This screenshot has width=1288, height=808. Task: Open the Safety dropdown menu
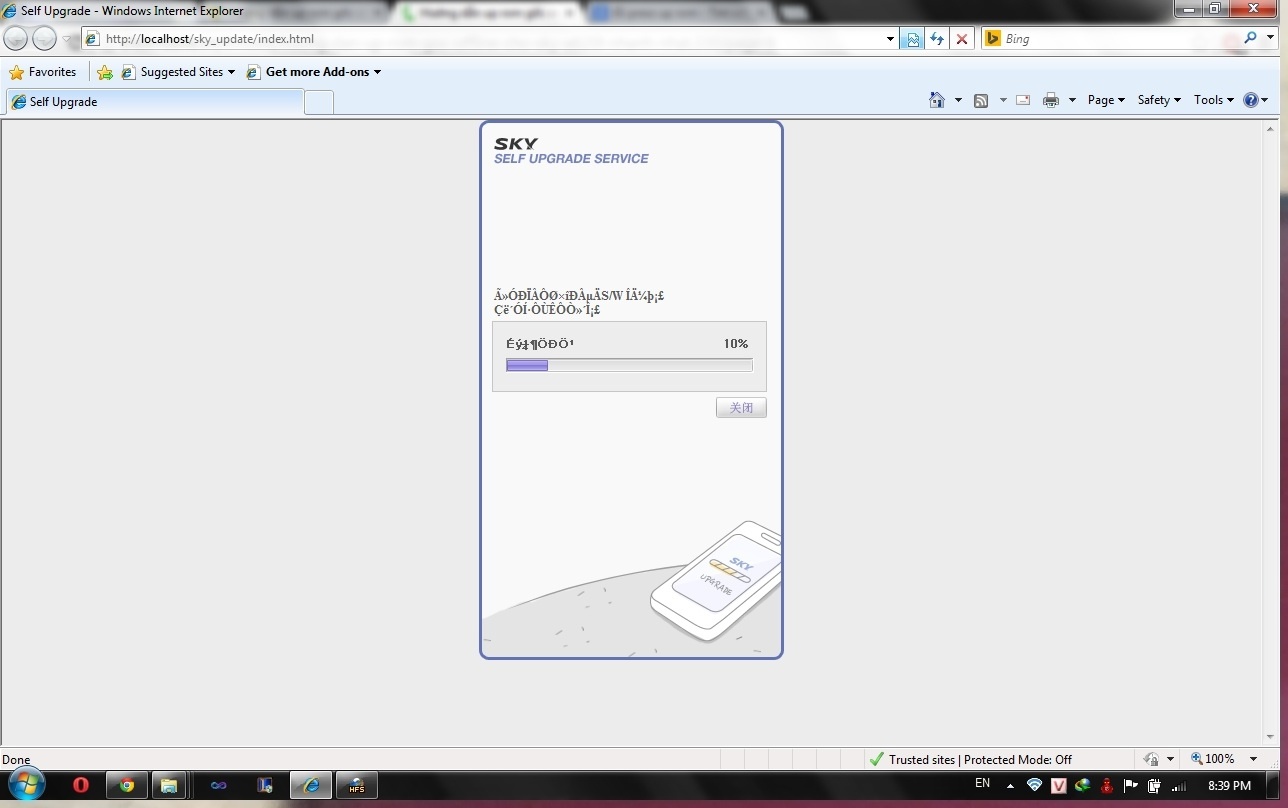pyautogui.click(x=1159, y=100)
